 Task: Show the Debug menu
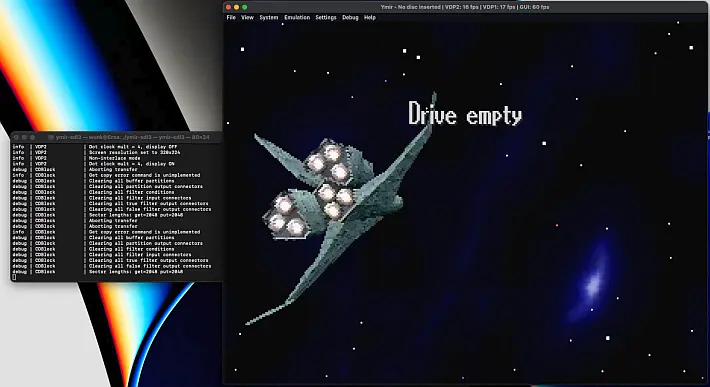point(350,18)
